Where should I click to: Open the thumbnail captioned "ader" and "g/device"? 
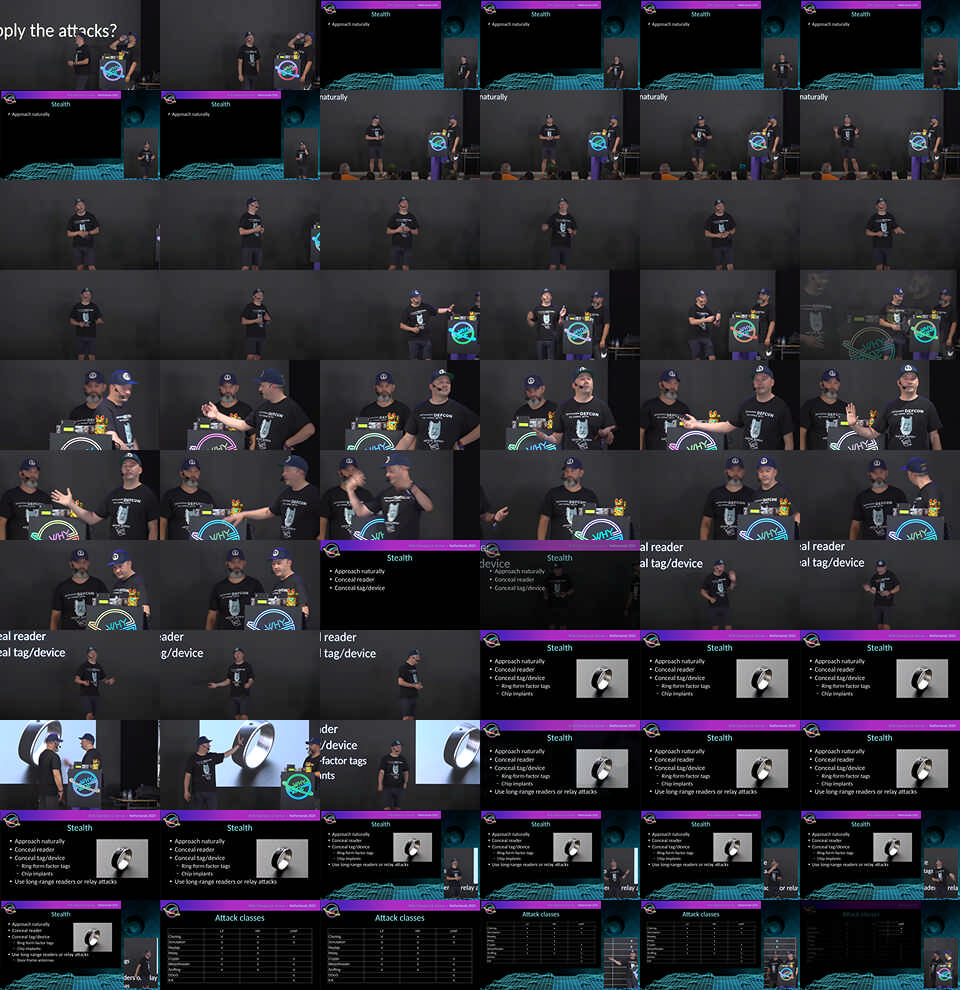[x=240, y=675]
